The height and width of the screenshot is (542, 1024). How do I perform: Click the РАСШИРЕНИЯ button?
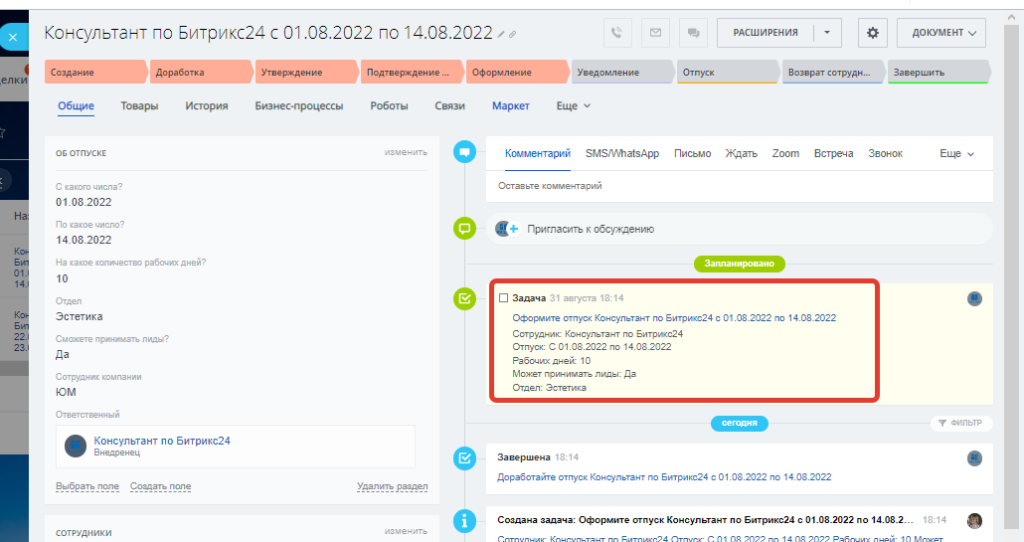coord(765,33)
